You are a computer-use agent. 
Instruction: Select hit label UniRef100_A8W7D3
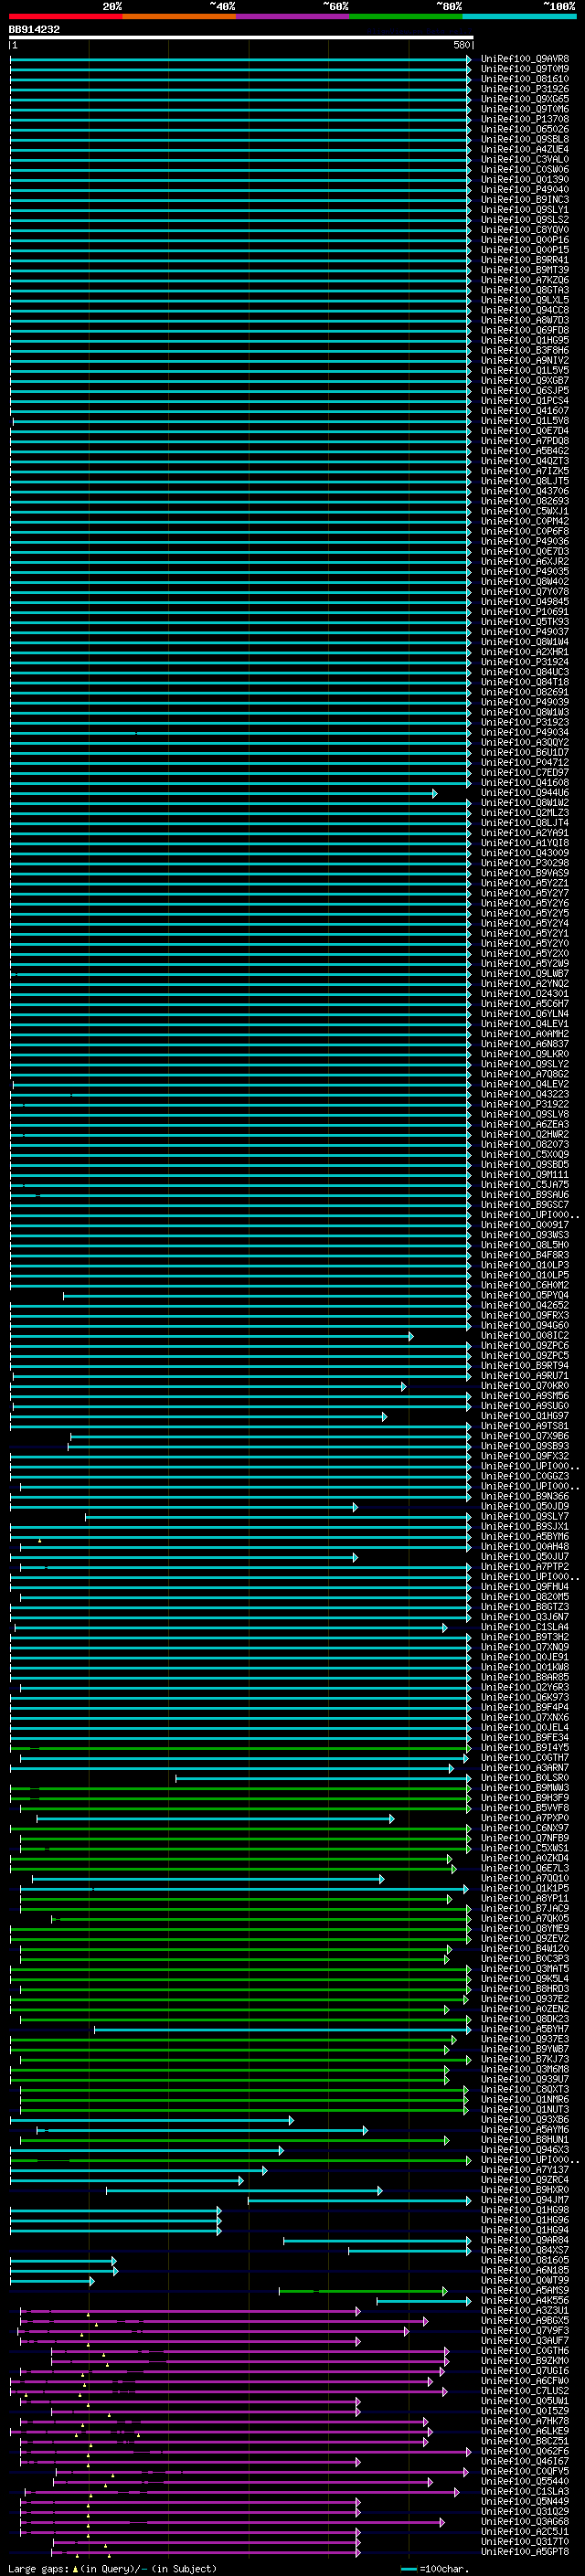pyautogui.click(x=525, y=320)
